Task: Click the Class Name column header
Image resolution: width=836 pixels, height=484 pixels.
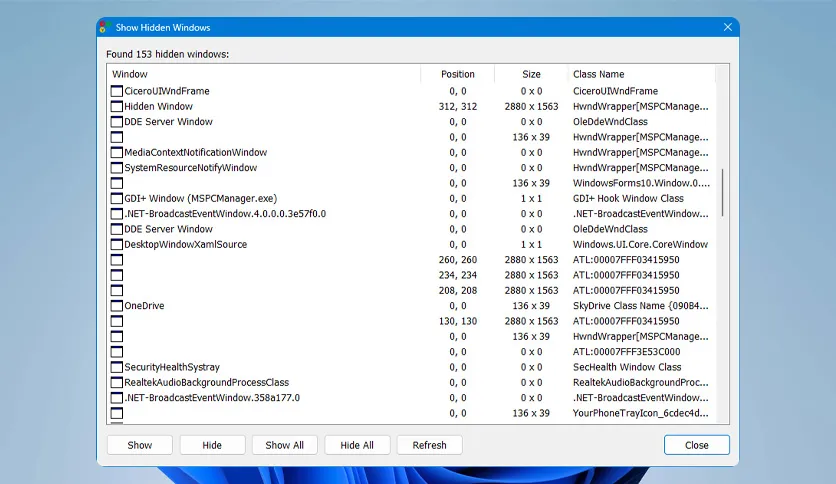Action: pyautogui.click(x=641, y=74)
